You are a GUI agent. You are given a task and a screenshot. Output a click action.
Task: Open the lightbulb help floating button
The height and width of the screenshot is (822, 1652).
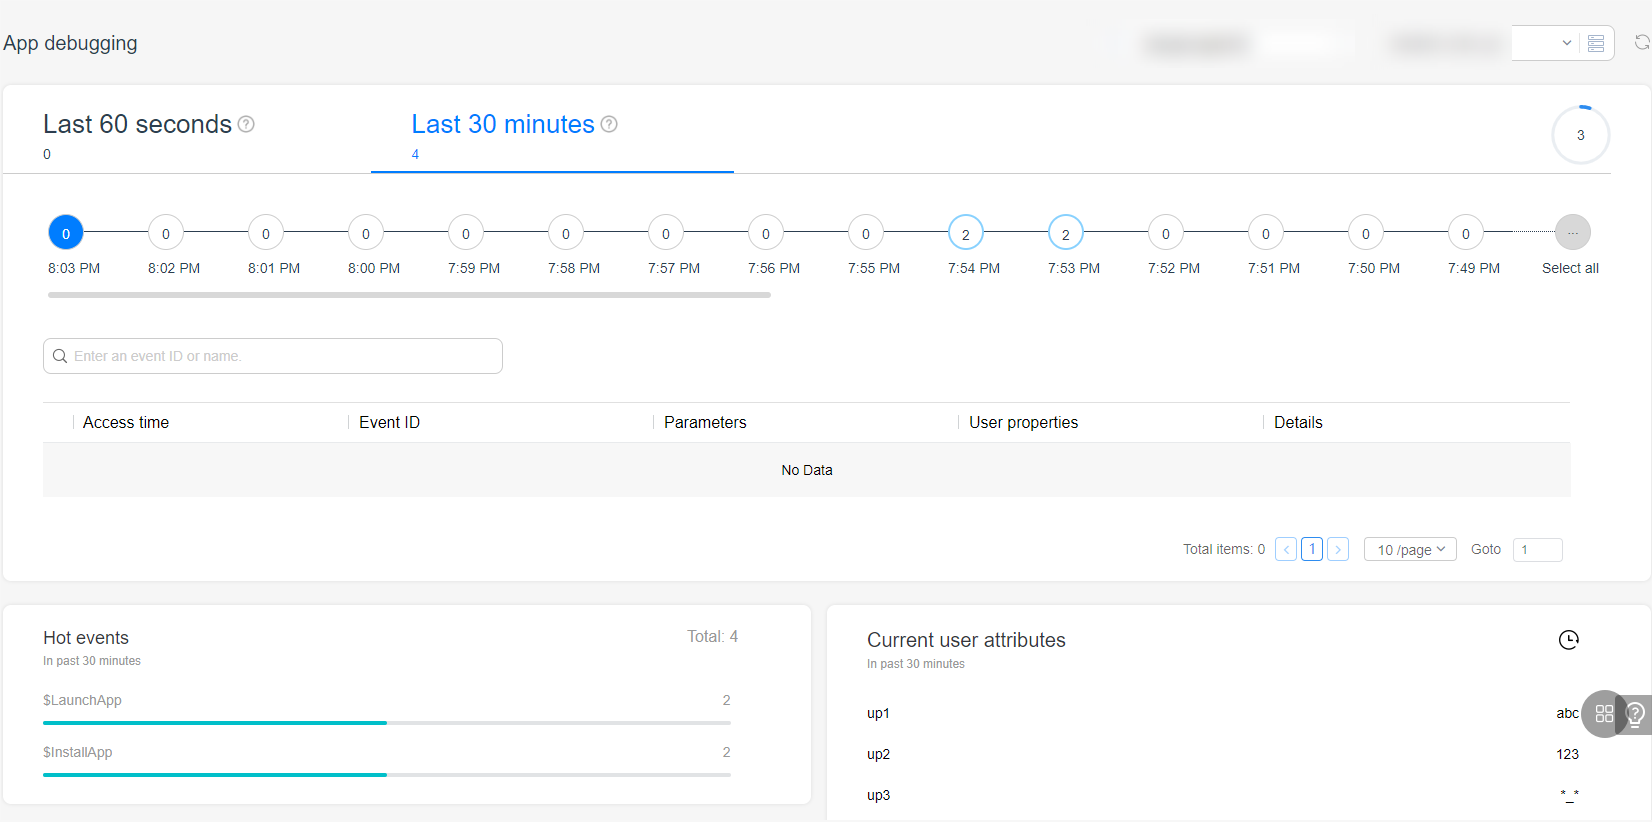pos(1636,714)
